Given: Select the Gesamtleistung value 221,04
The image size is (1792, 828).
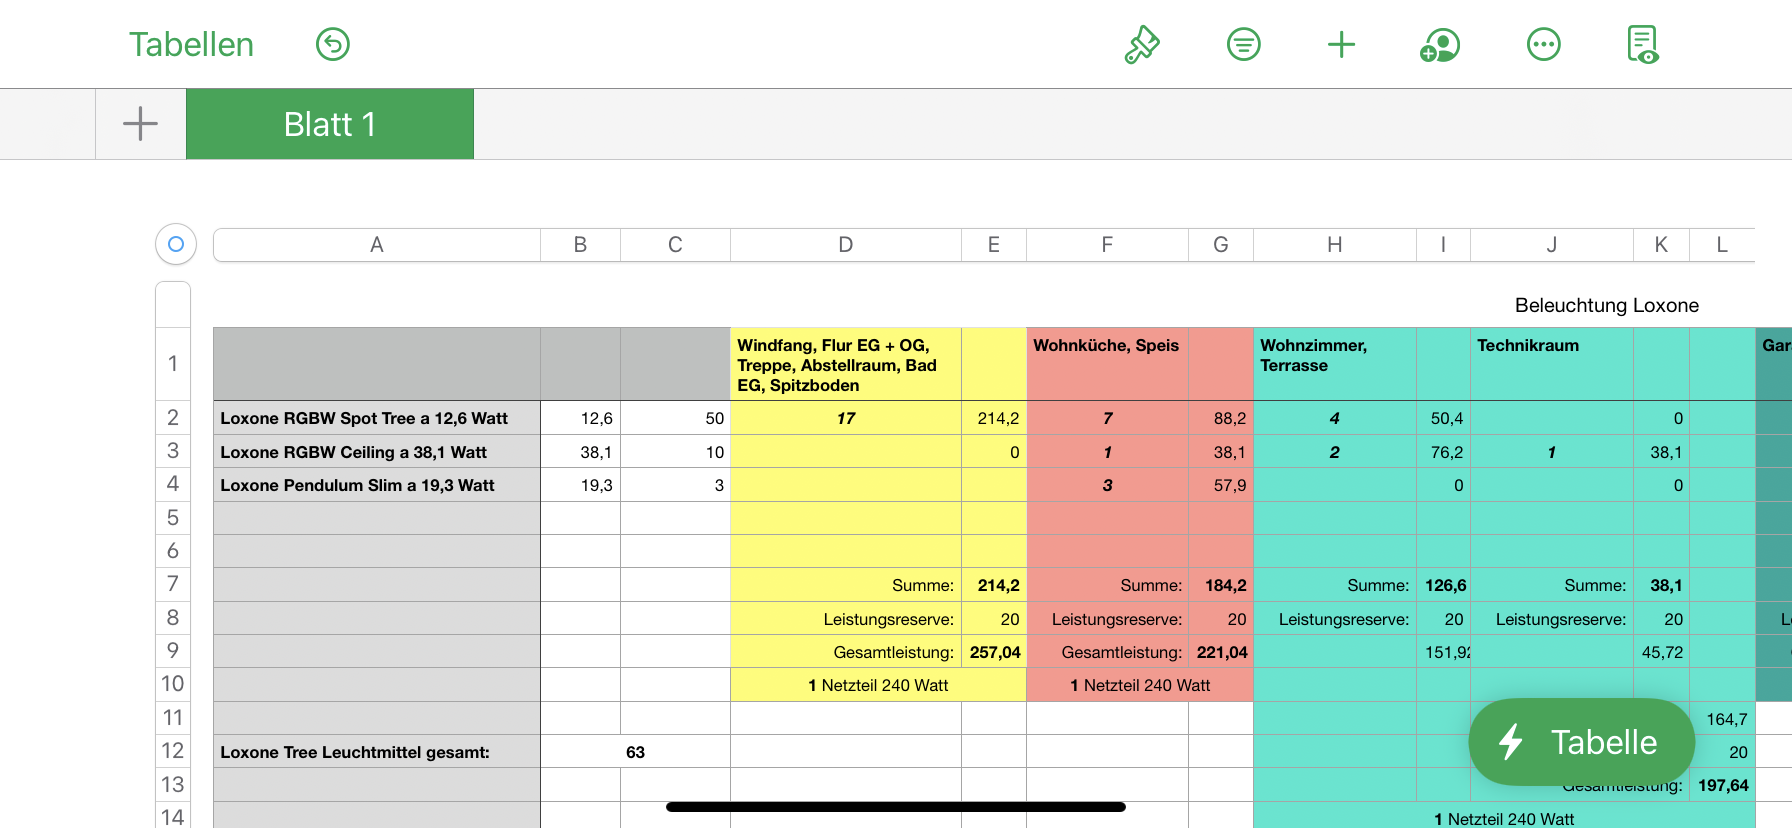Looking at the screenshot, I should click(1221, 652).
